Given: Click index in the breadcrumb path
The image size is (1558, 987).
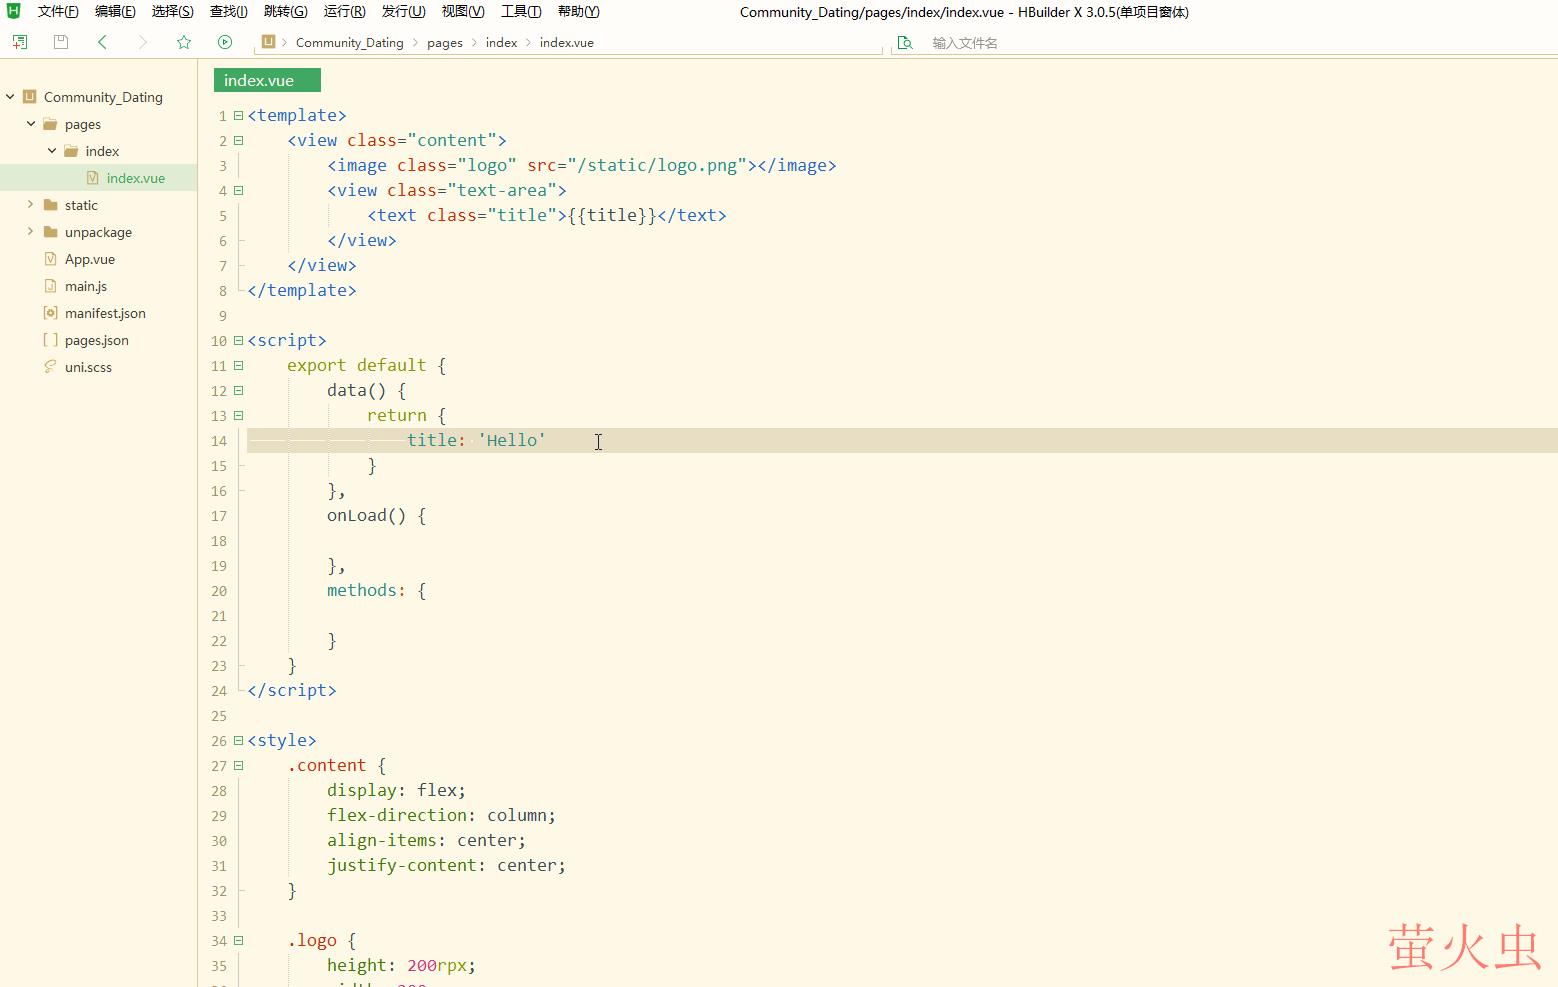Looking at the screenshot, I should tap(502, 43).
